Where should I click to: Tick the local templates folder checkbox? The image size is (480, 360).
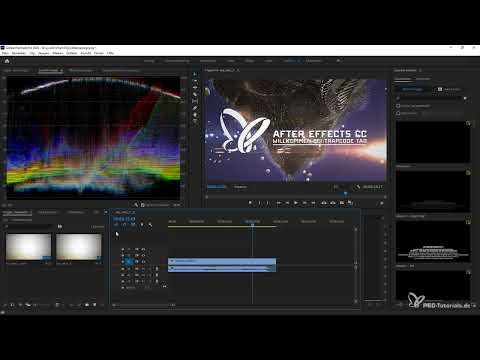coord(398,106)
